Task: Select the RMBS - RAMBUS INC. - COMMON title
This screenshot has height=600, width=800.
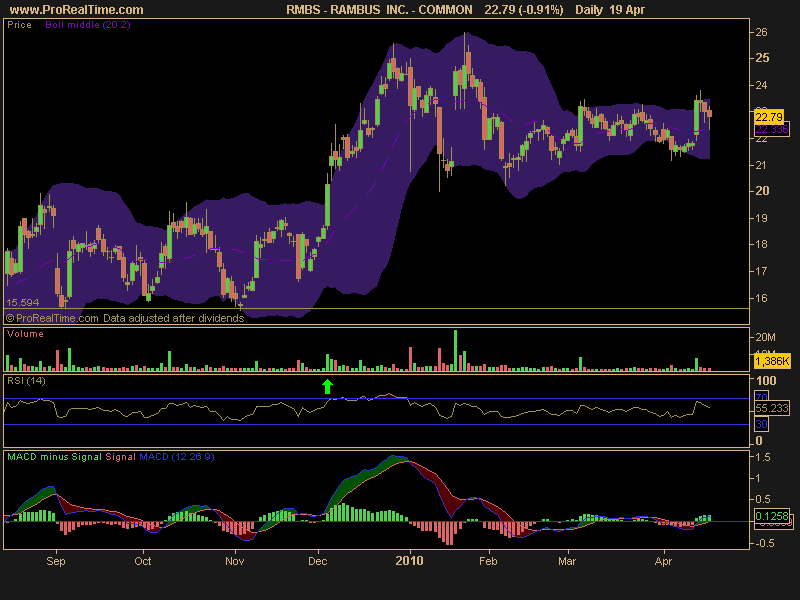Action: click(x=379, y=10)
